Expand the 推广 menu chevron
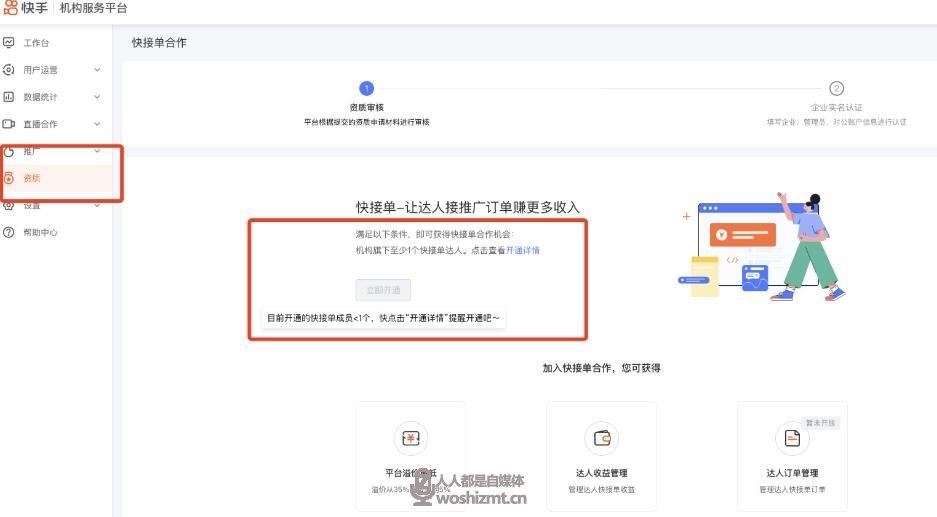This screenshot has width=937, height=517. (x=97, y=151)
